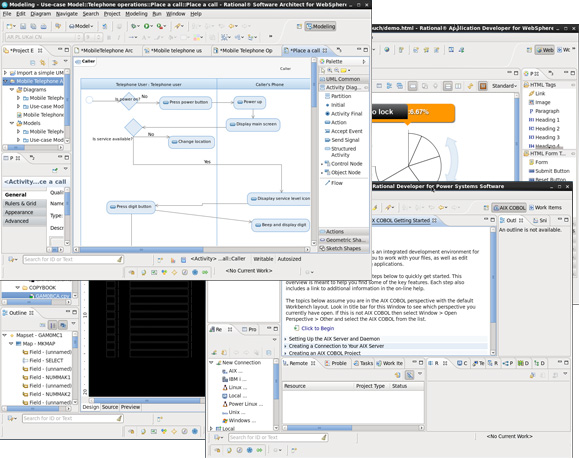Viewport: 580px width, 459px height.
Task: Click horizontal scrollbar of activity diagram
Action: [x=192, y=250]
